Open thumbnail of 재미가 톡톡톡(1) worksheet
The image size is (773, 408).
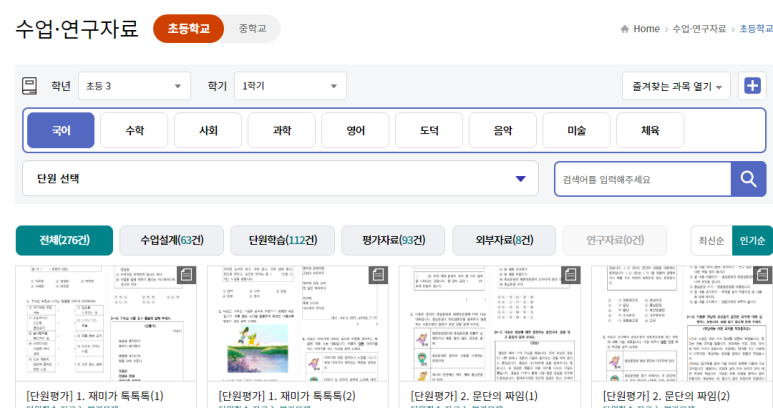click(x=106, y=323)
